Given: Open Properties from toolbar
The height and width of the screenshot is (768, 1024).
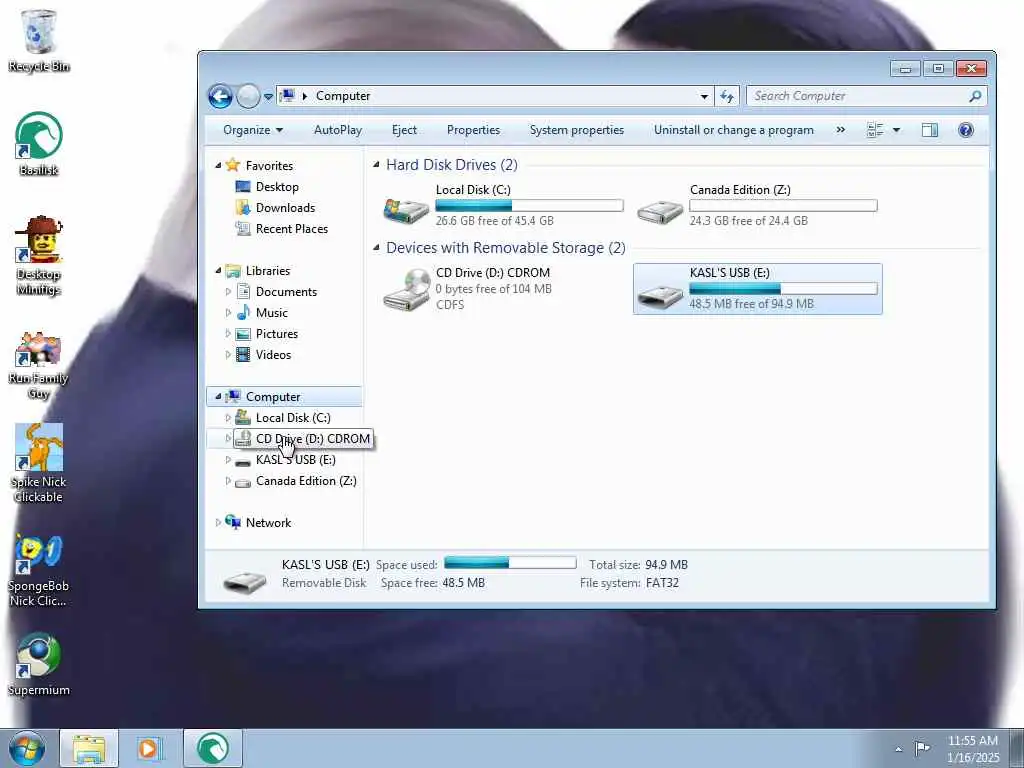Looking at the screenshot, I should (x=473, y=130).
